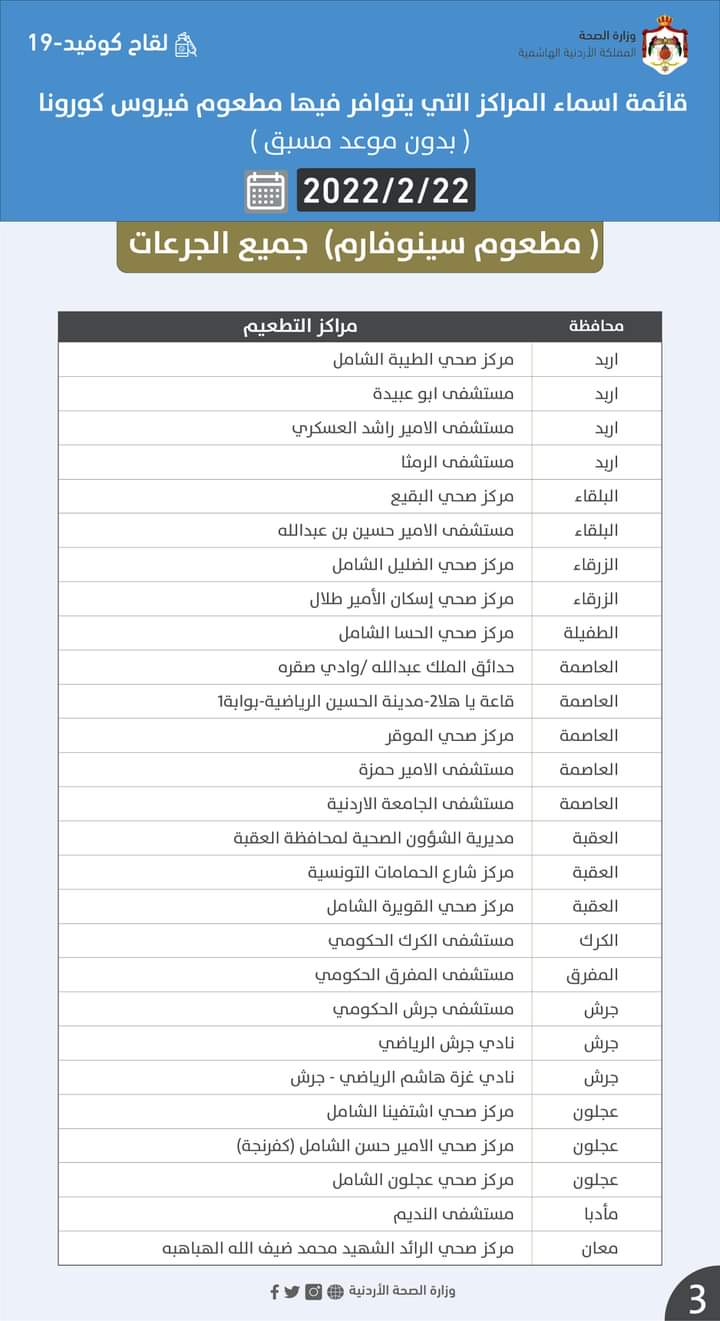Click مستشفى الامير حمزة in the list

click(436, 769)
